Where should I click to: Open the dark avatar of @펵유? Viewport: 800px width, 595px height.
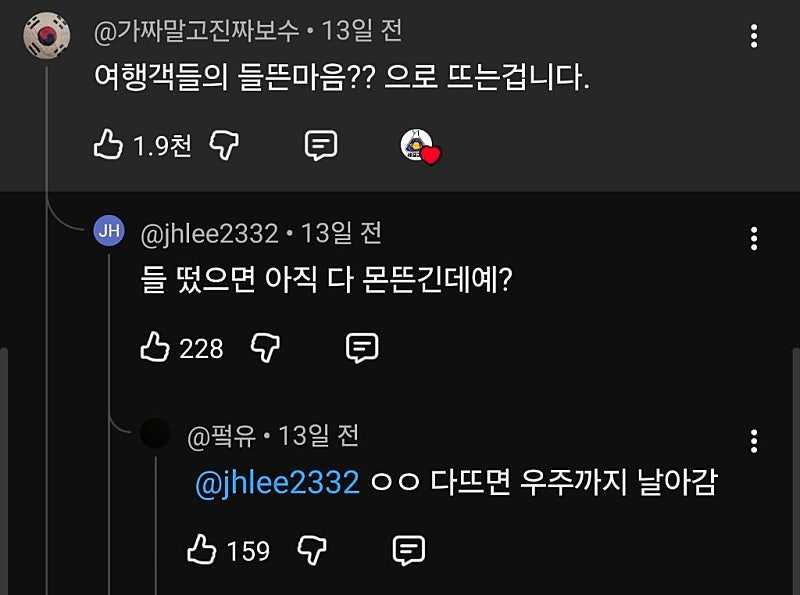[x=155, y=434]
